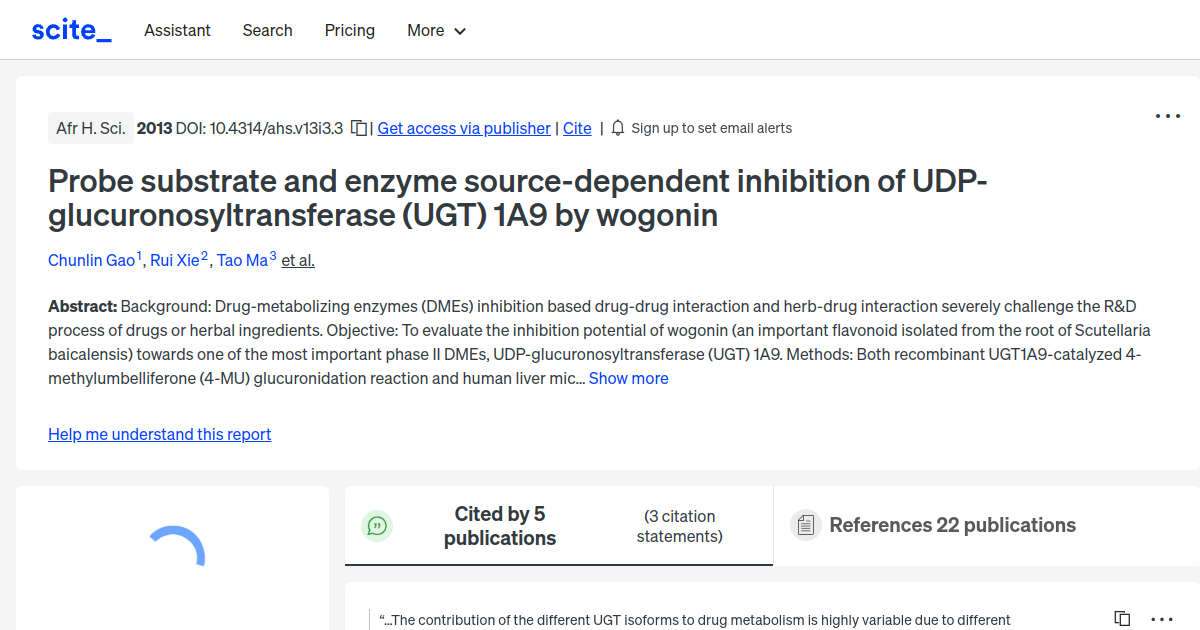
Task: Open the Assistant menu item
Action: pos(177,30)
